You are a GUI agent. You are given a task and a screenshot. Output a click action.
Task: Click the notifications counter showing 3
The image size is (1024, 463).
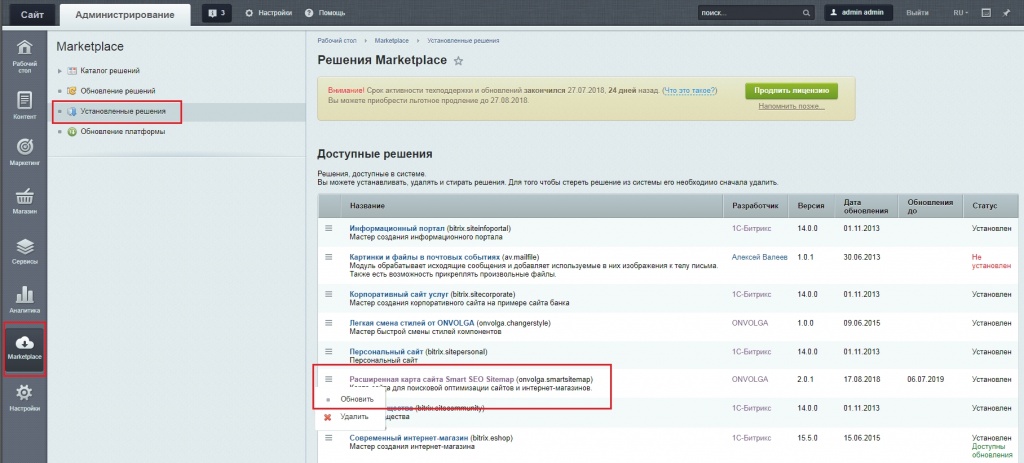click(x=217, y=13)
